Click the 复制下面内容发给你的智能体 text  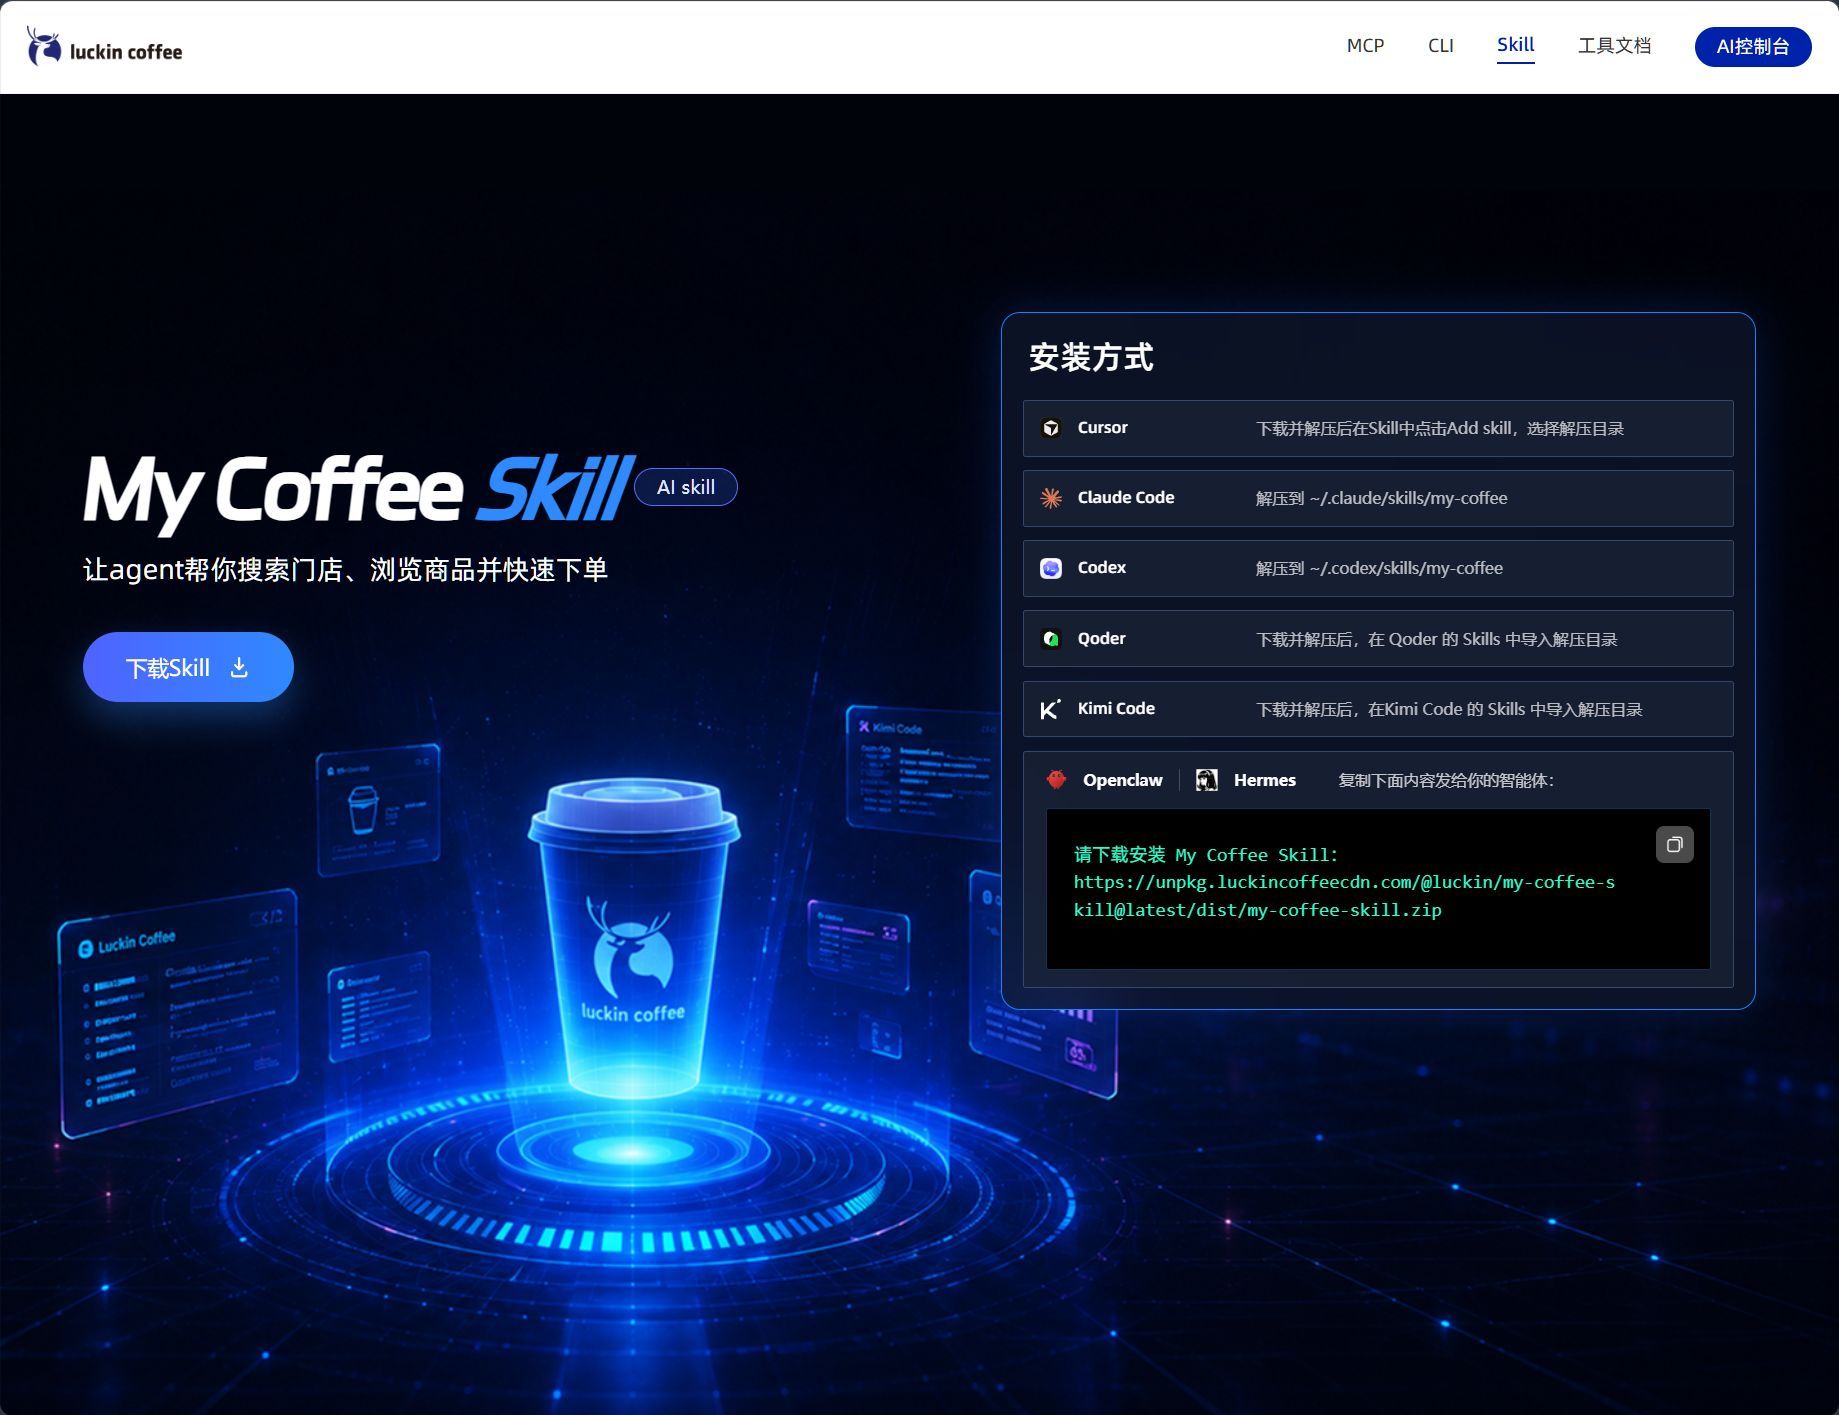tap(1446, 780)
